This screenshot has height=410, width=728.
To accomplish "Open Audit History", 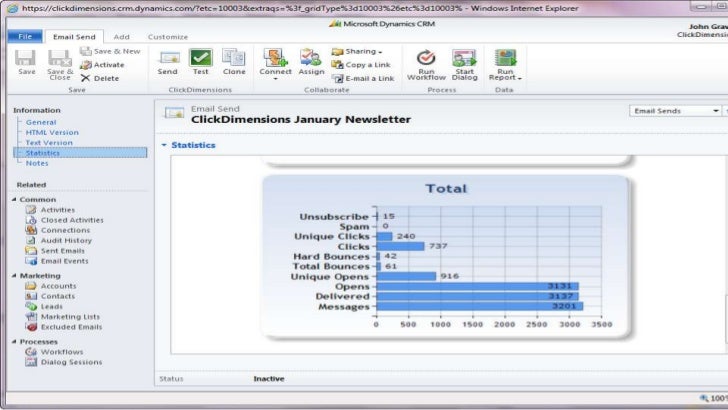I will pos(66,240).
